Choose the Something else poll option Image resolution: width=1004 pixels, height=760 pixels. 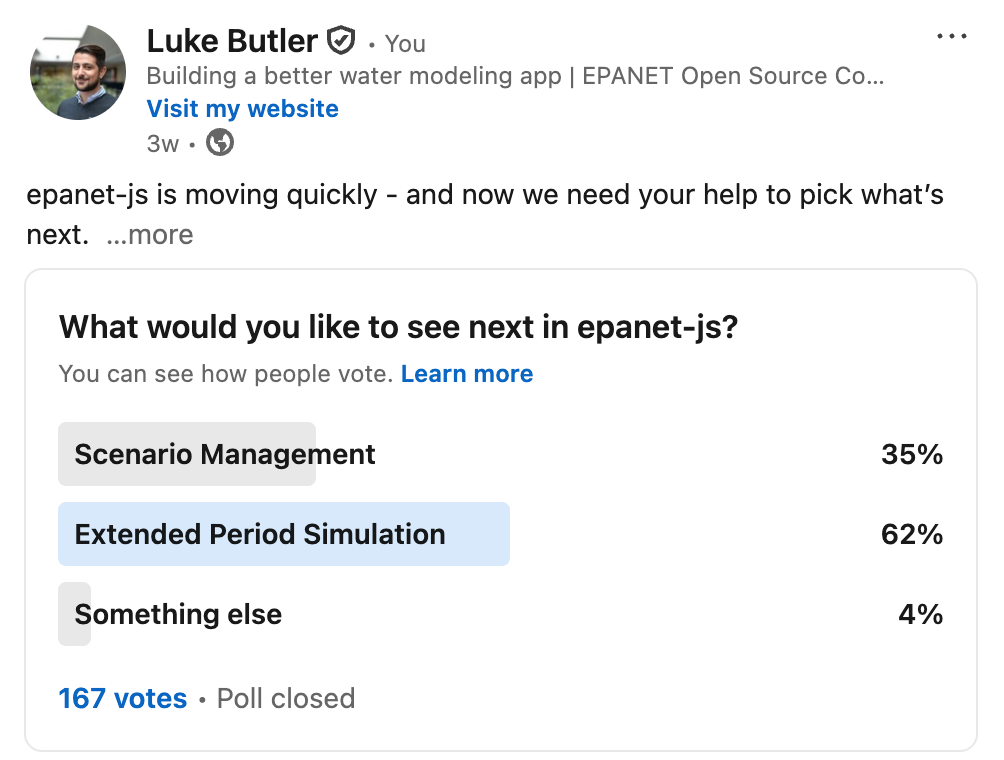(x=178, y=613)
